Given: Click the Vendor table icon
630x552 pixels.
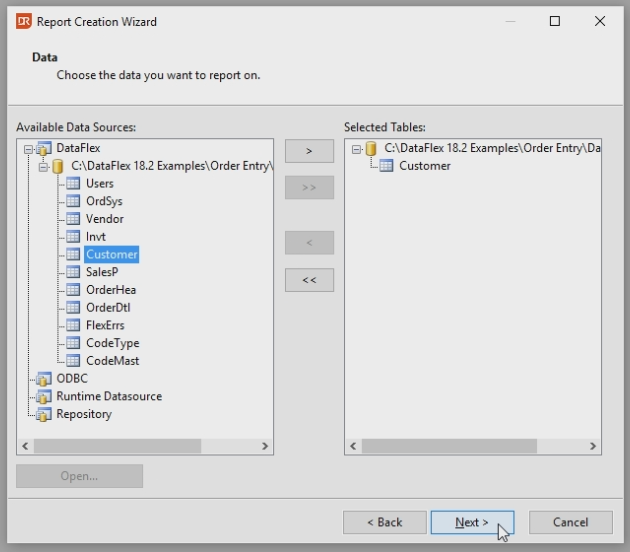Looking at the screenshot, I should (x=72, y=219).
